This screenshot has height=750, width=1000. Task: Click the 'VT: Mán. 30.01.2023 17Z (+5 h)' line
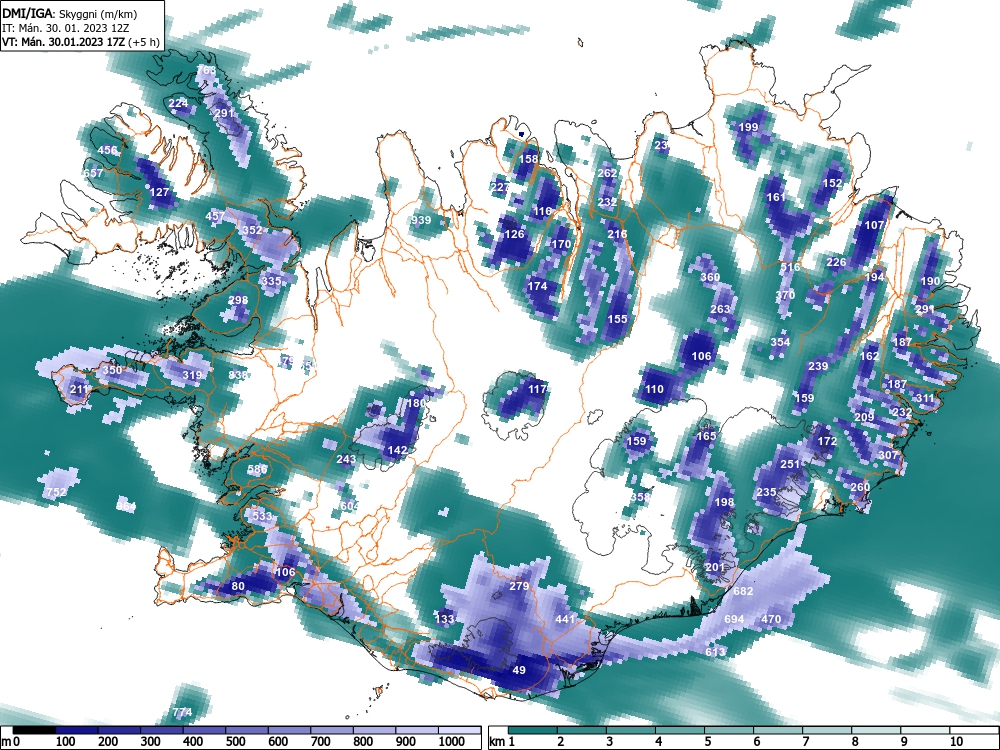80,42
